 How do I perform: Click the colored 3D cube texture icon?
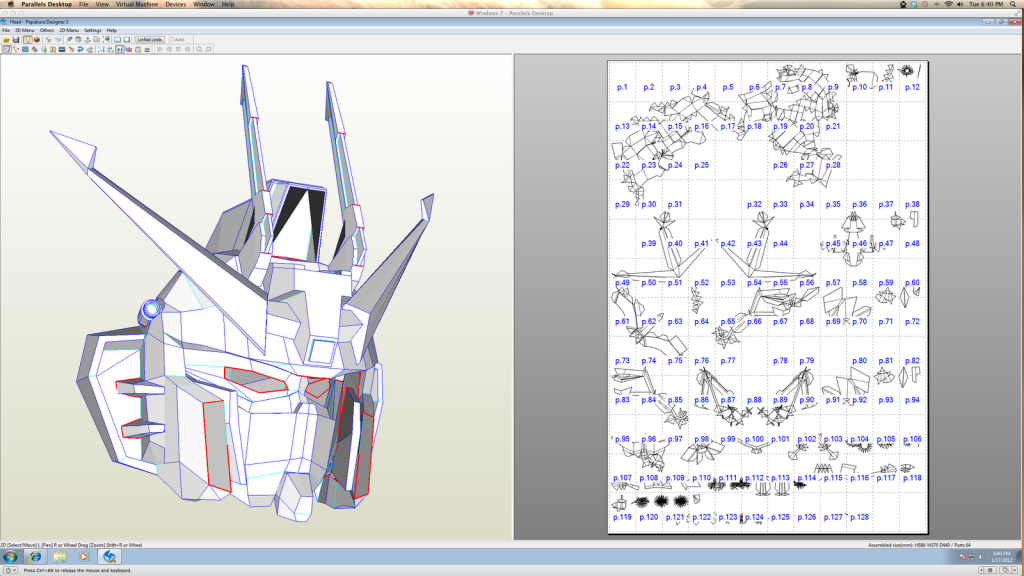tap(37, 39)
